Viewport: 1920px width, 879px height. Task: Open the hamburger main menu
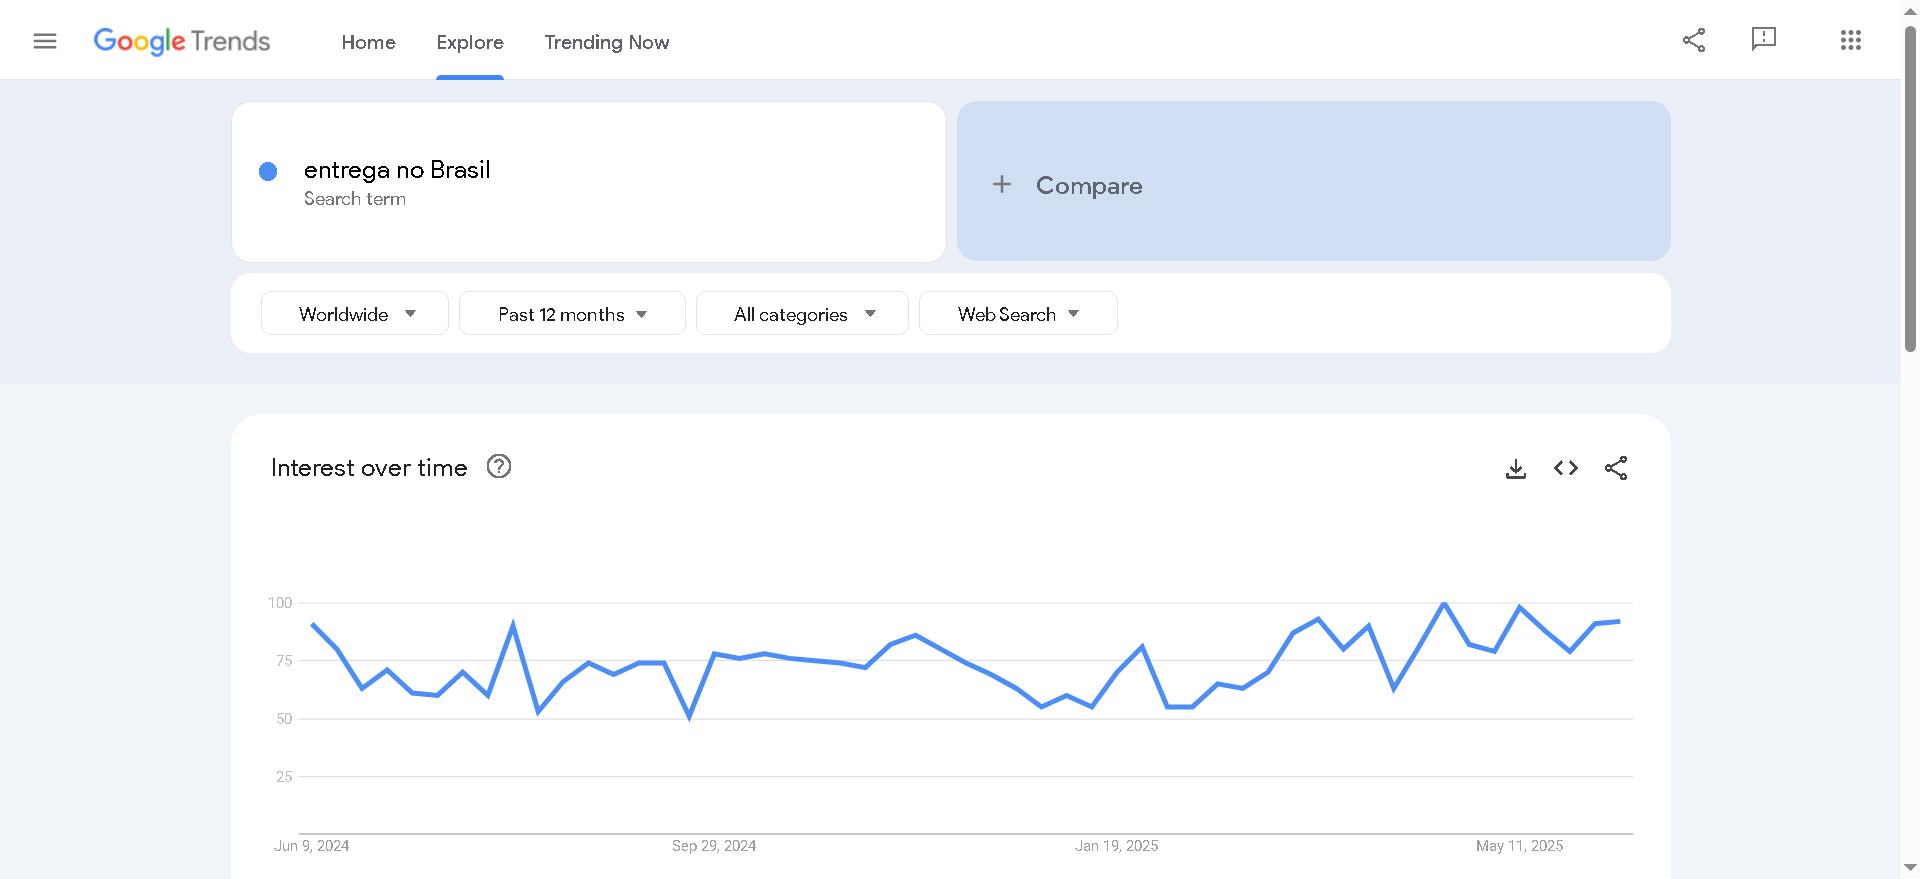click(x=45, y=41)
